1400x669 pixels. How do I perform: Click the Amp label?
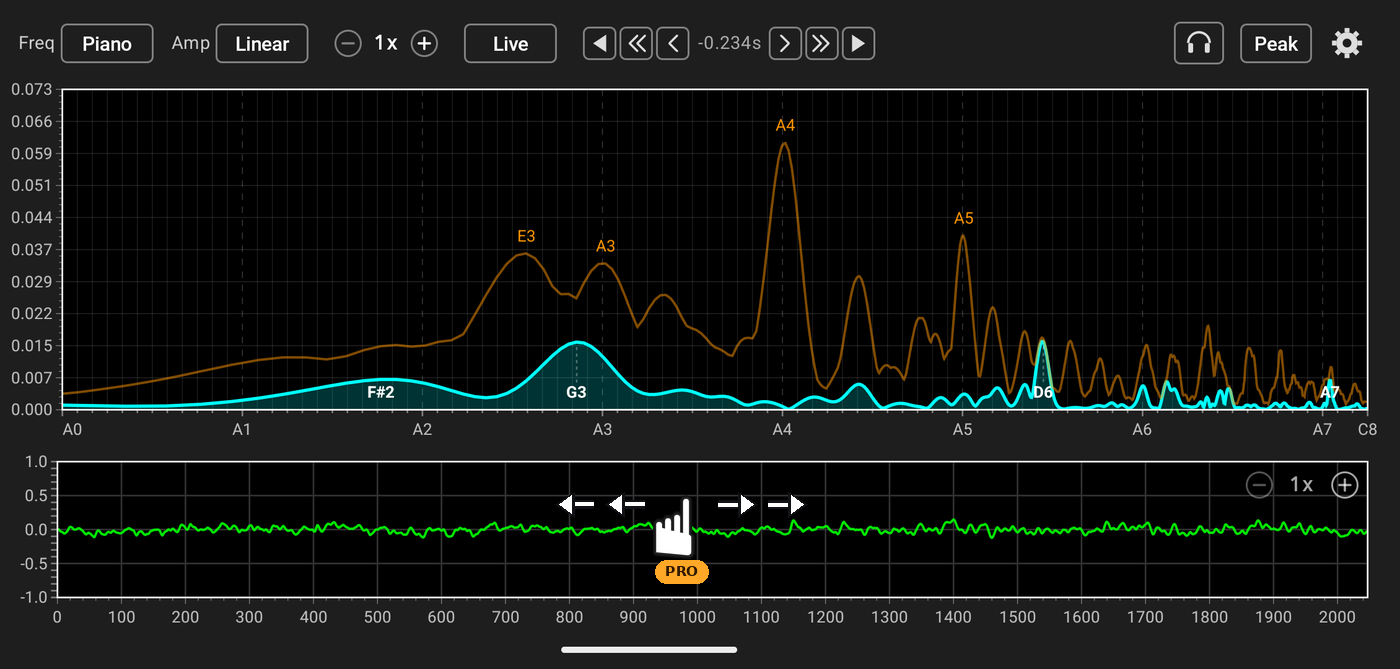tap(191, 44)
